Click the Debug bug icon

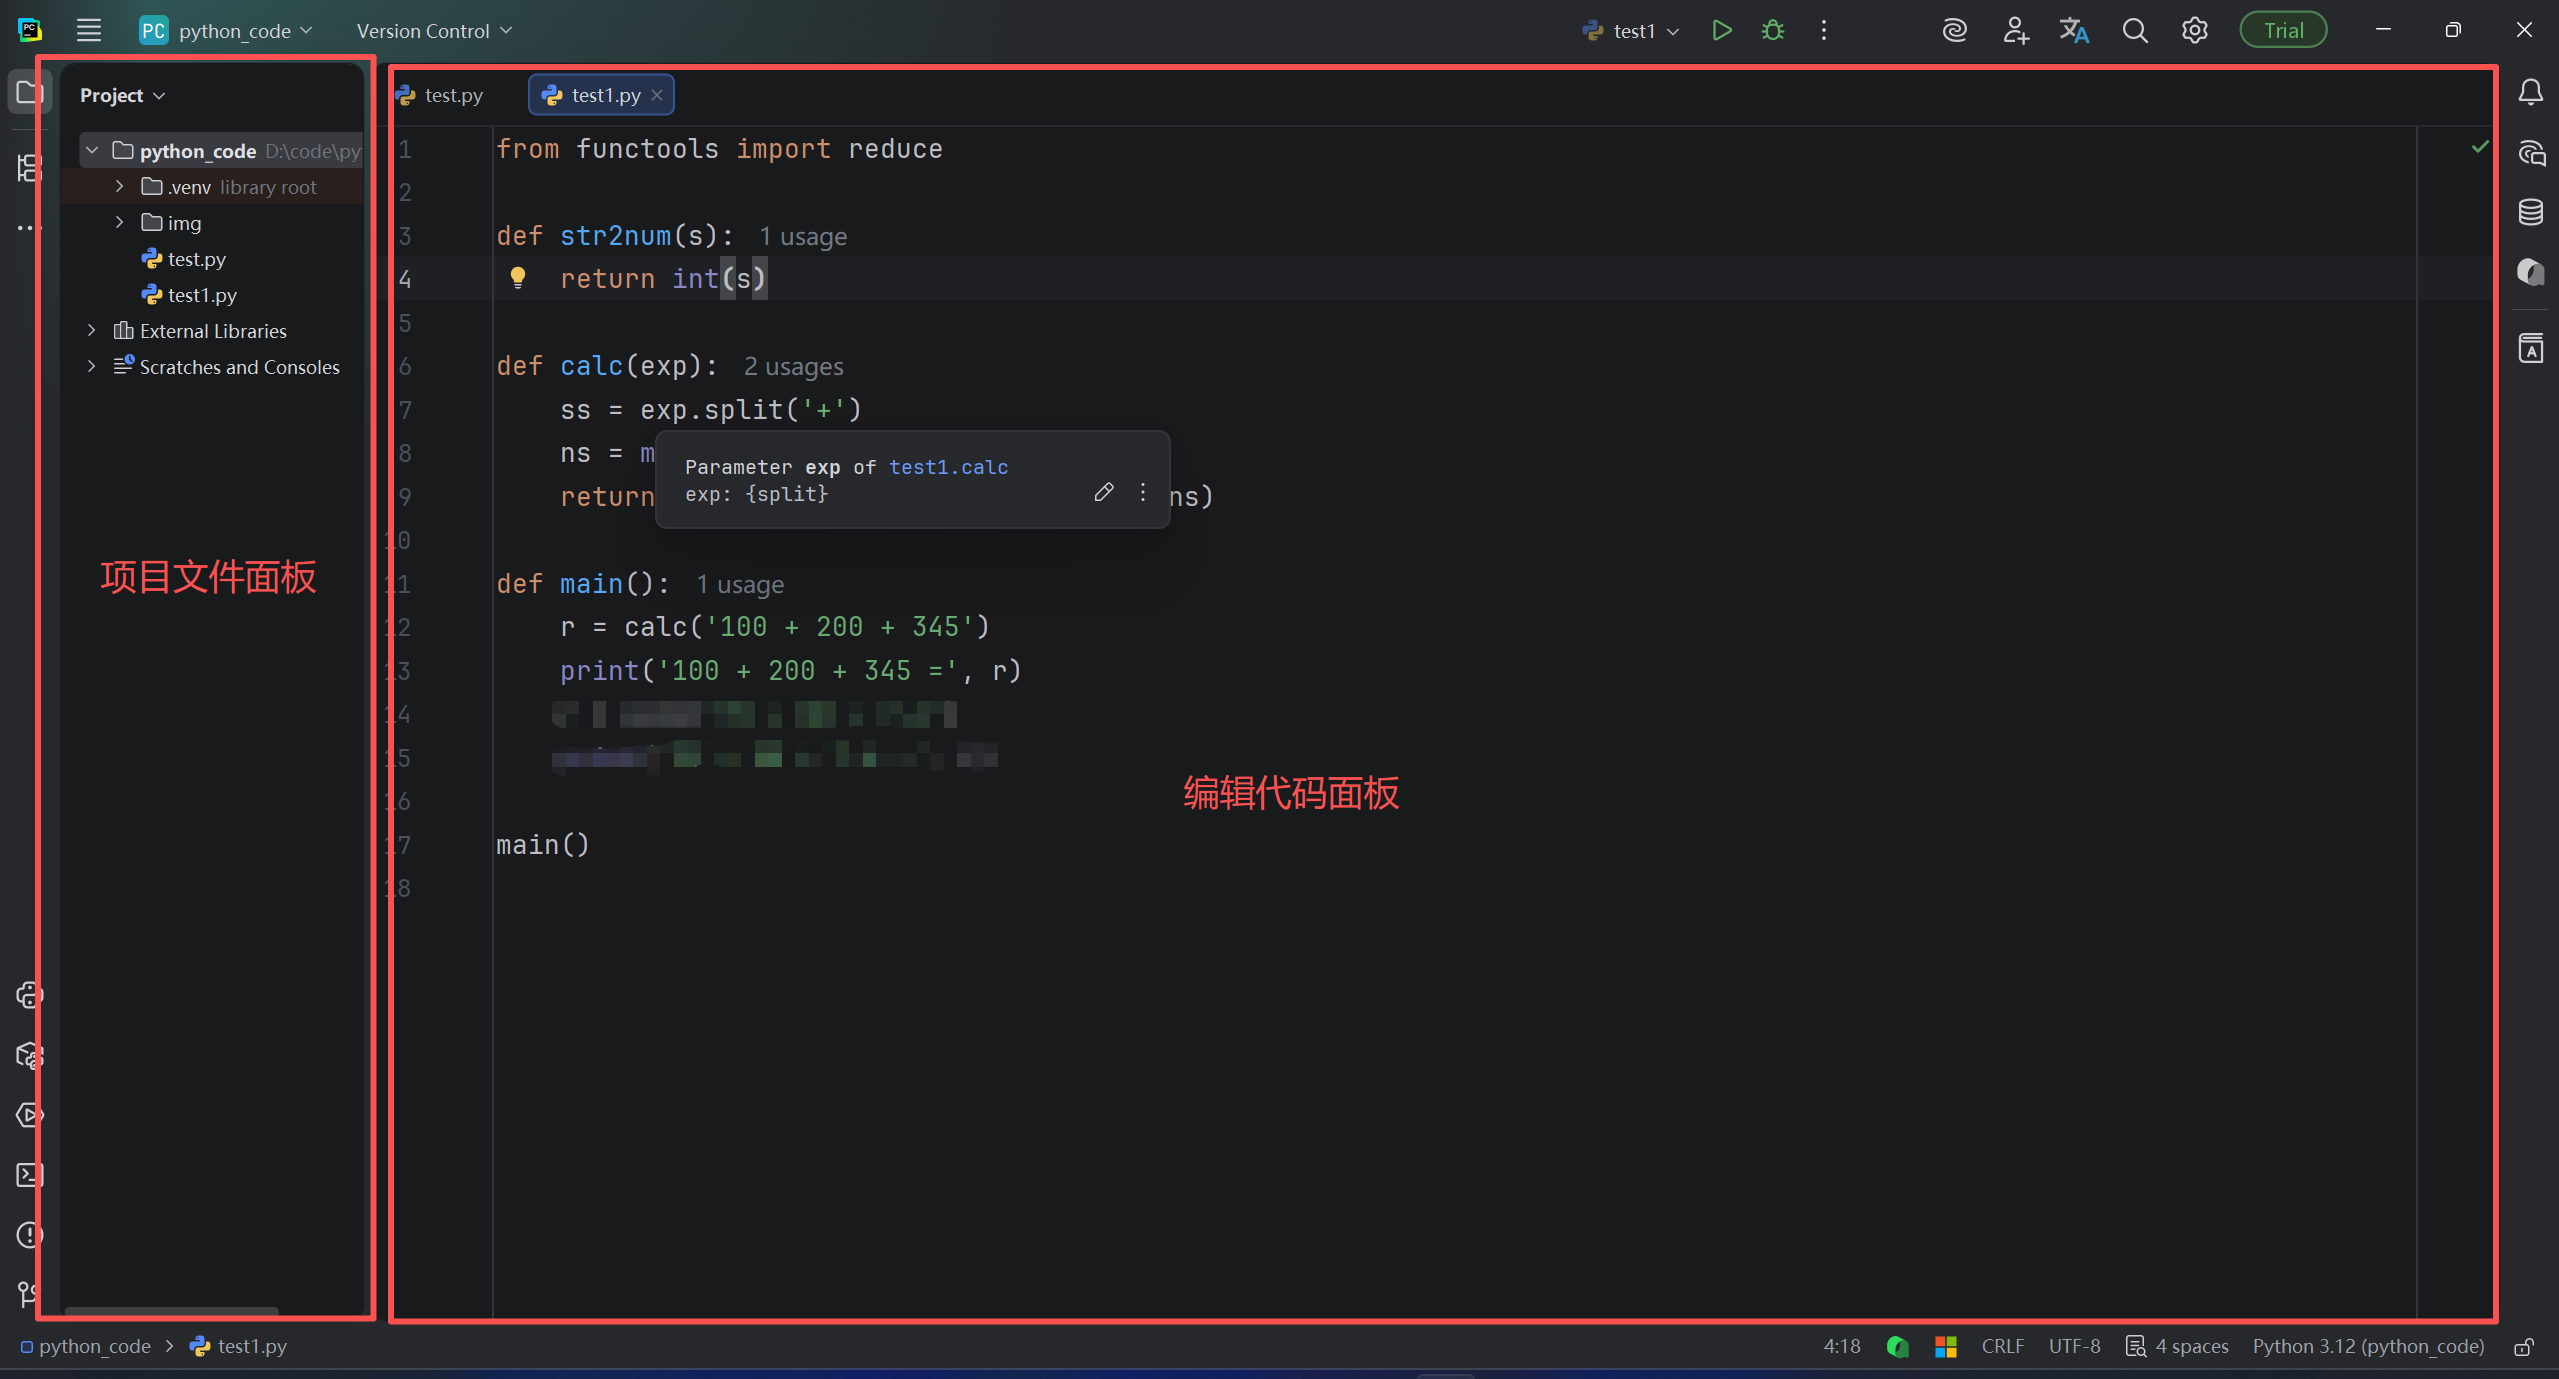click(x=1773, y=30)
